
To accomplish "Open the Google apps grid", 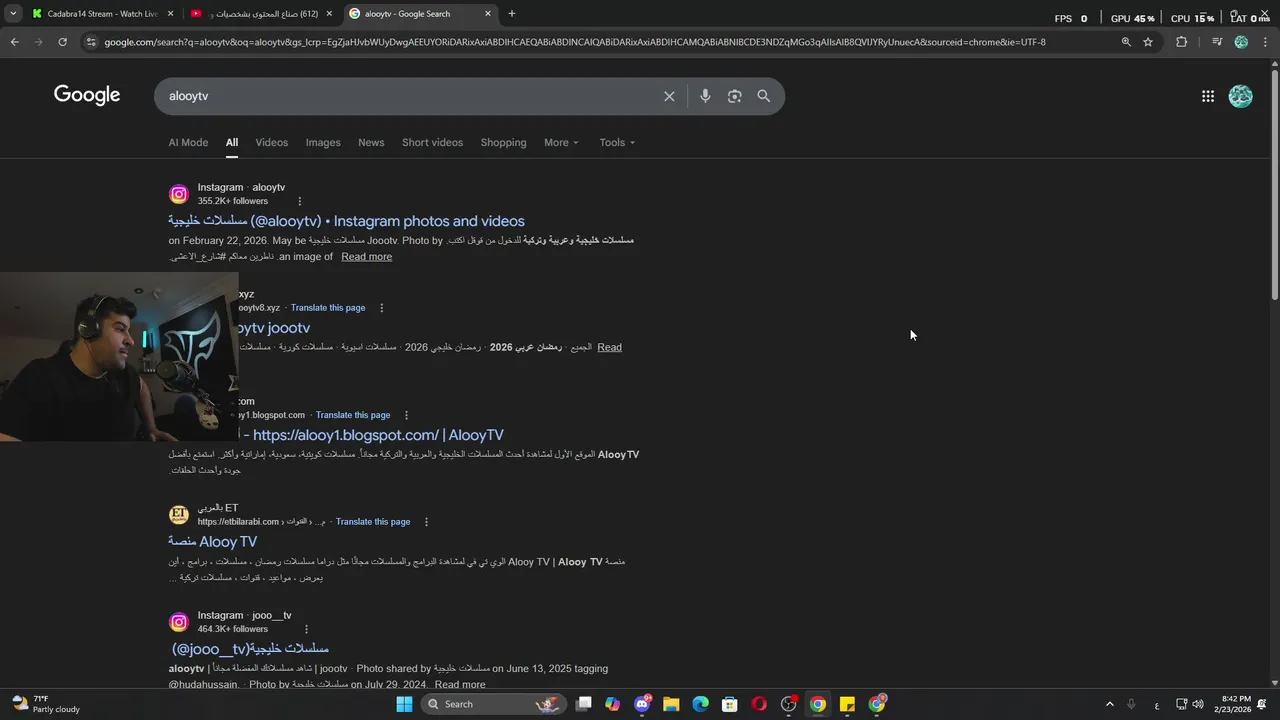I will click(x=1208, y=96).
